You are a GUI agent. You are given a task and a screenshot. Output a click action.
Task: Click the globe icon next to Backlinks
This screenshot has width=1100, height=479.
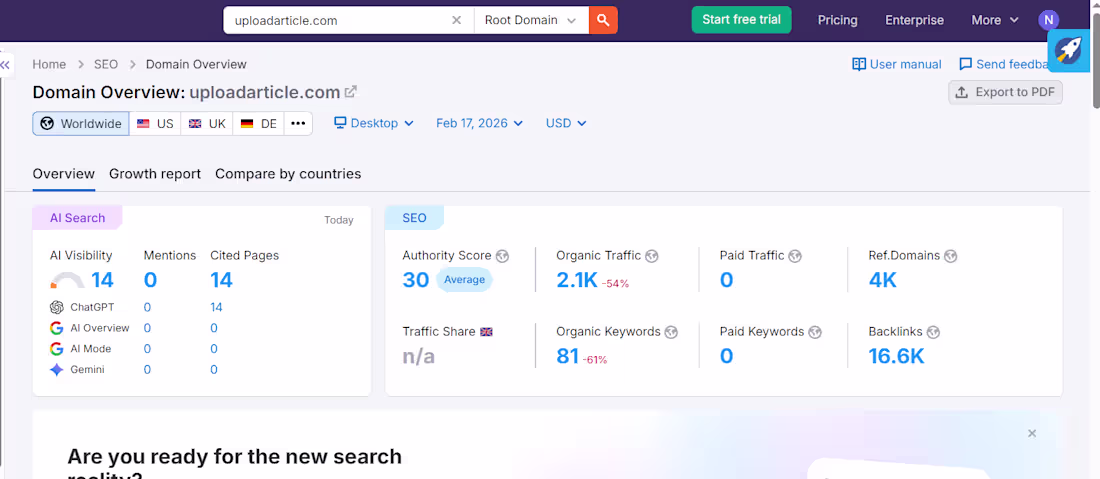(x=933, y=332)
